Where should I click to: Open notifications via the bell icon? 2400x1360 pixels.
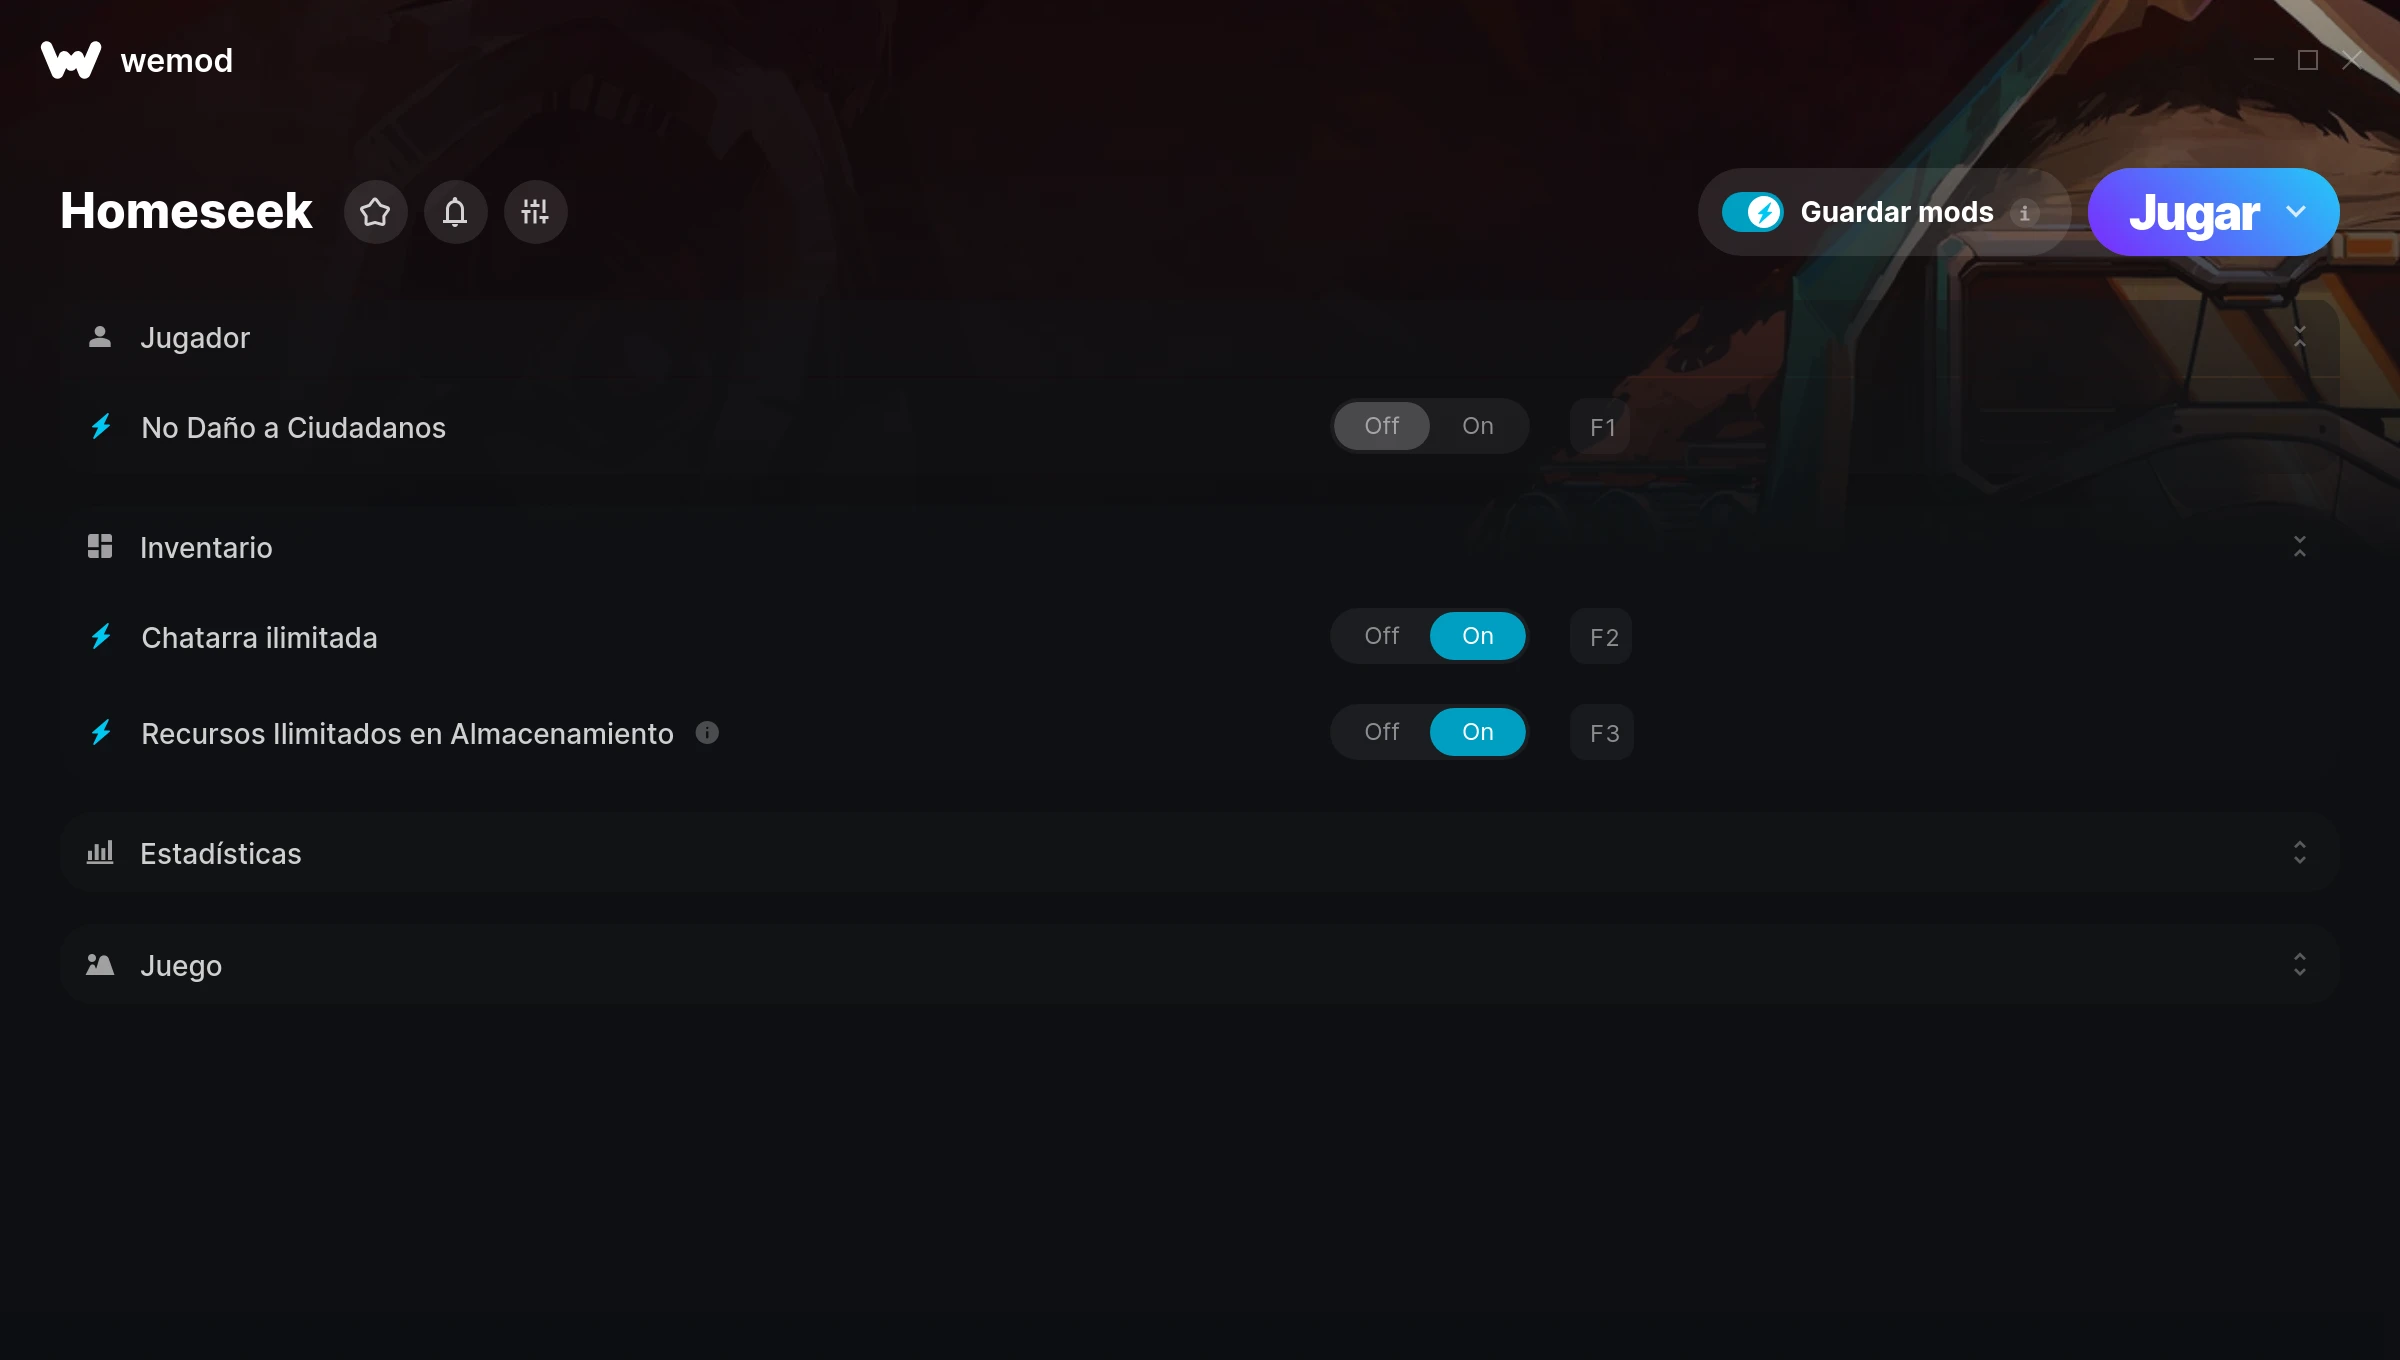coord(455,212)
